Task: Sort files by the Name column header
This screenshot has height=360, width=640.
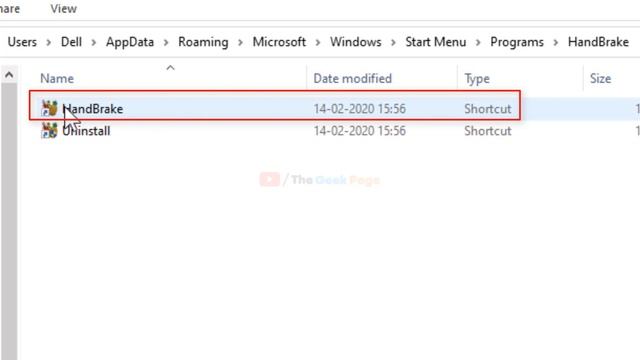Action: pos(57,78)
